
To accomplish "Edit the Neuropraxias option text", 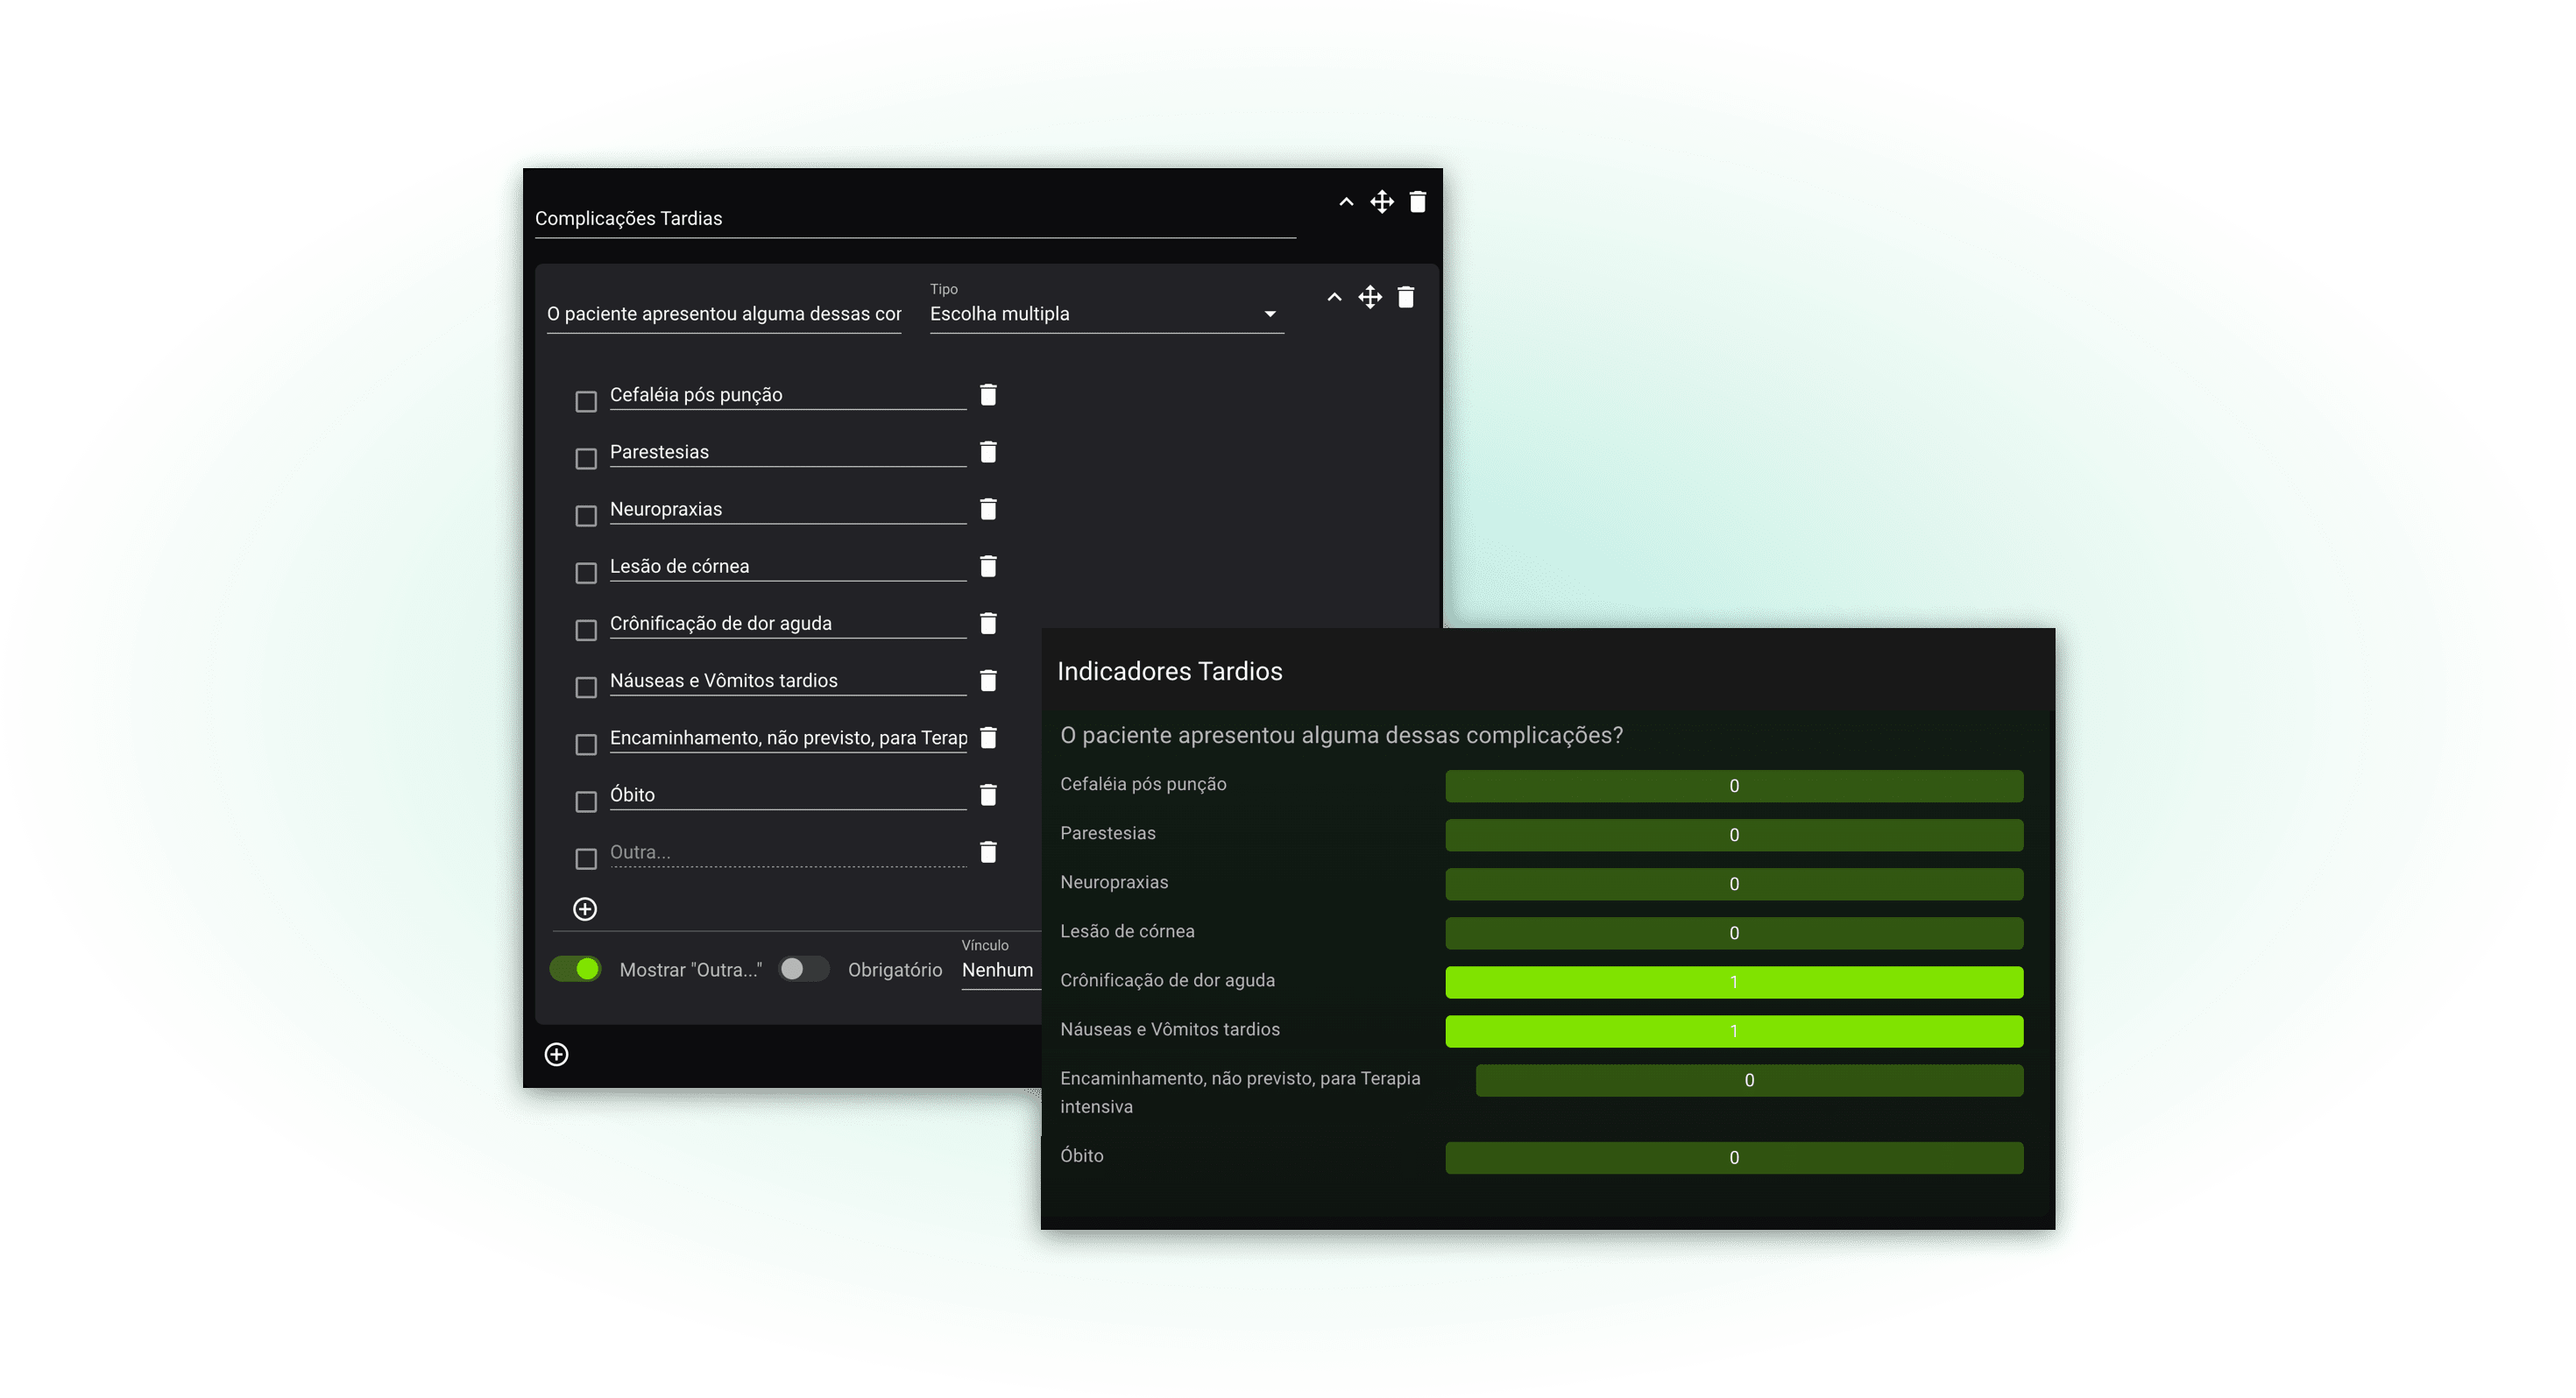I will 788,509.
